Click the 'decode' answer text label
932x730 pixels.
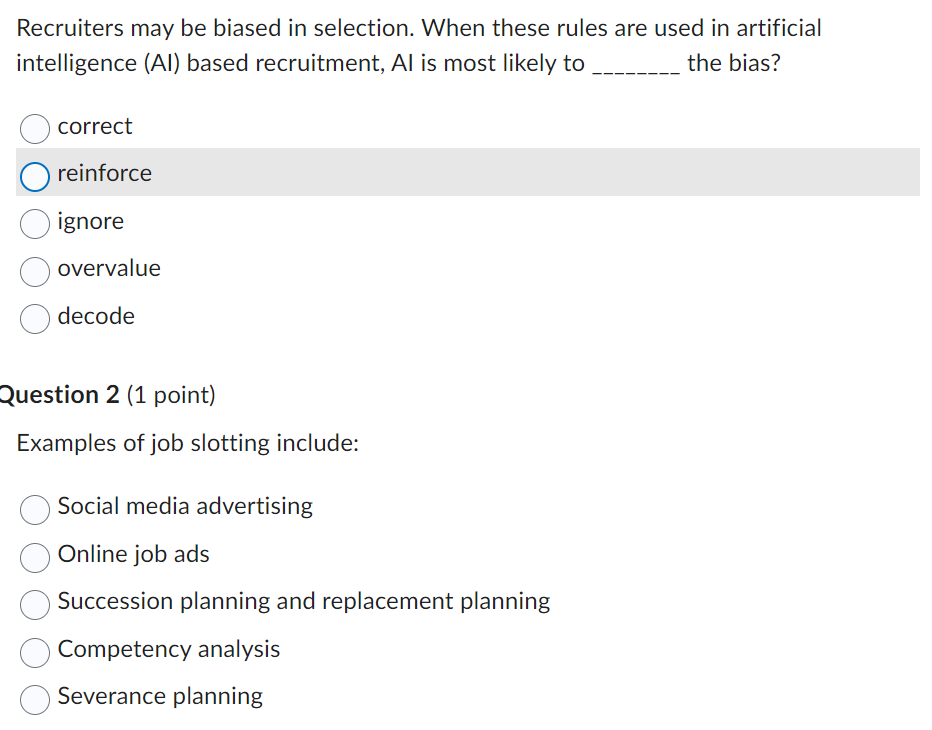(95, 317)
